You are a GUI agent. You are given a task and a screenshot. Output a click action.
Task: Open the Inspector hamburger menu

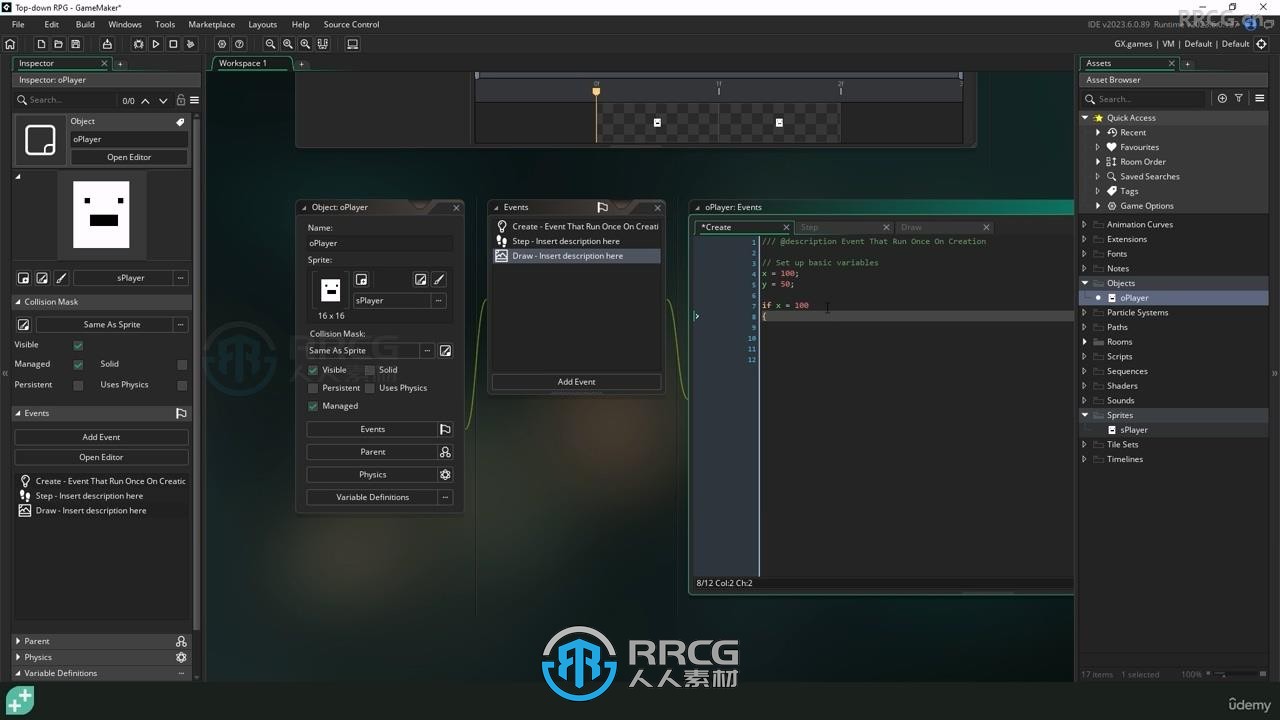tap(194, 100)
